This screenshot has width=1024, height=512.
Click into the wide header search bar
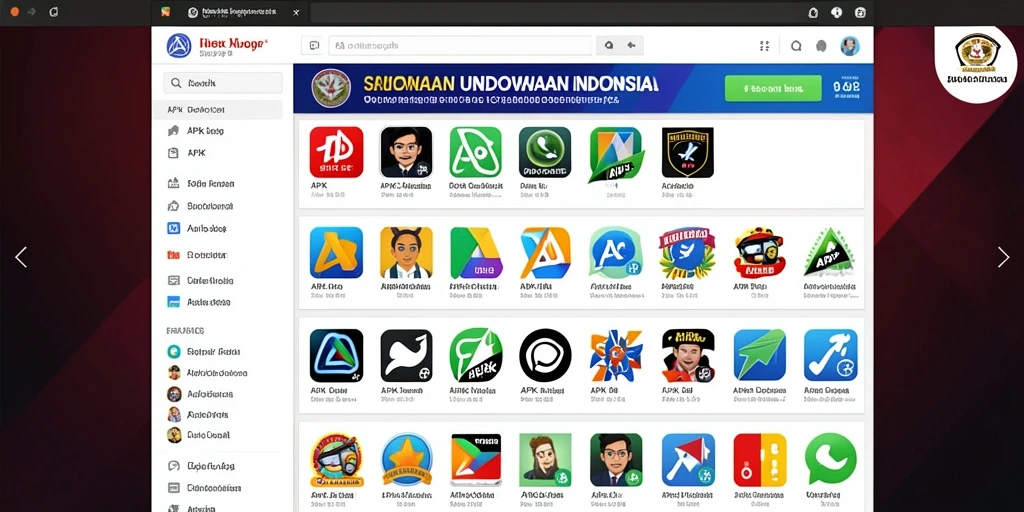click(x=460, y=46)
